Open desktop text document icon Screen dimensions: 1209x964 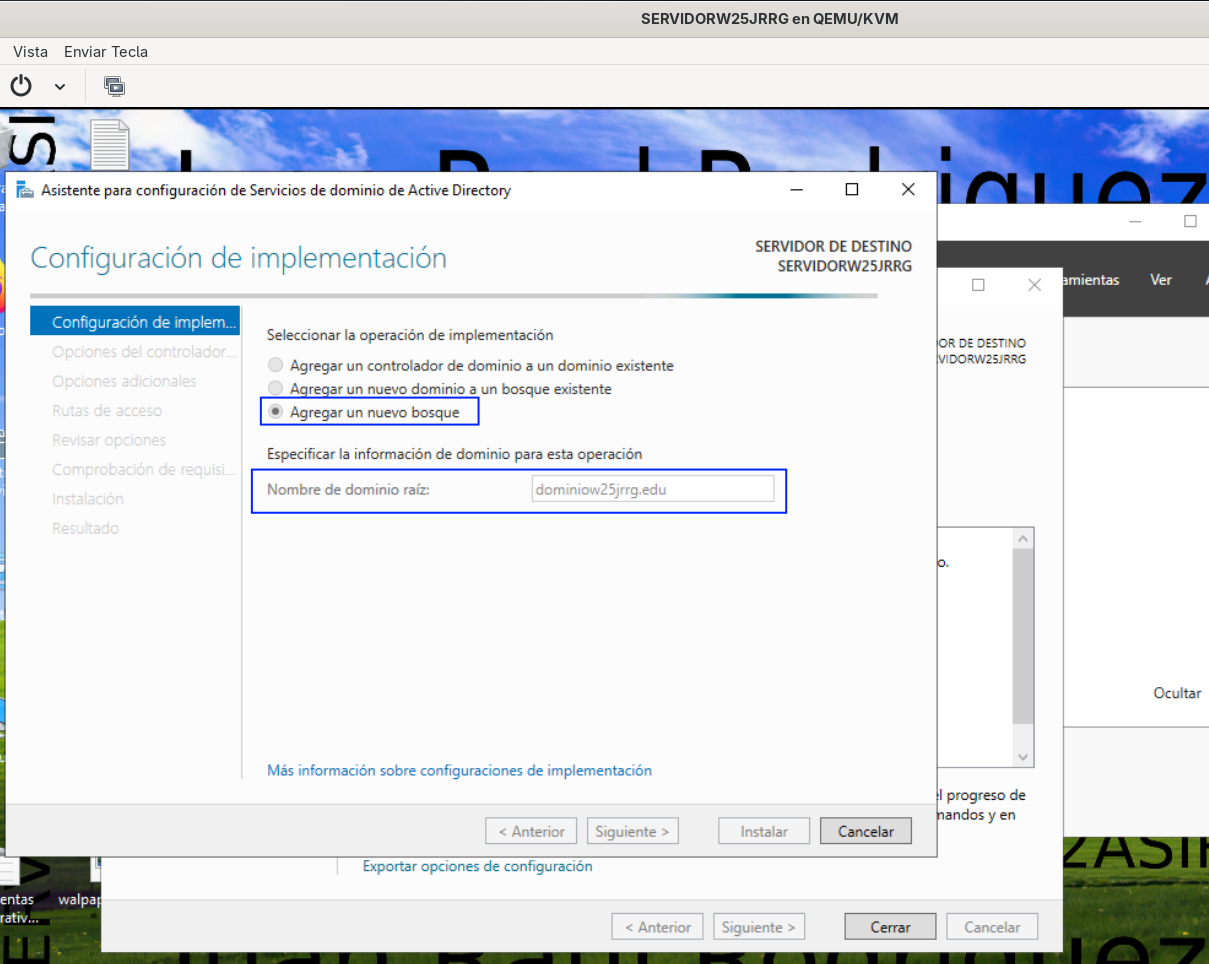[110, 146]
